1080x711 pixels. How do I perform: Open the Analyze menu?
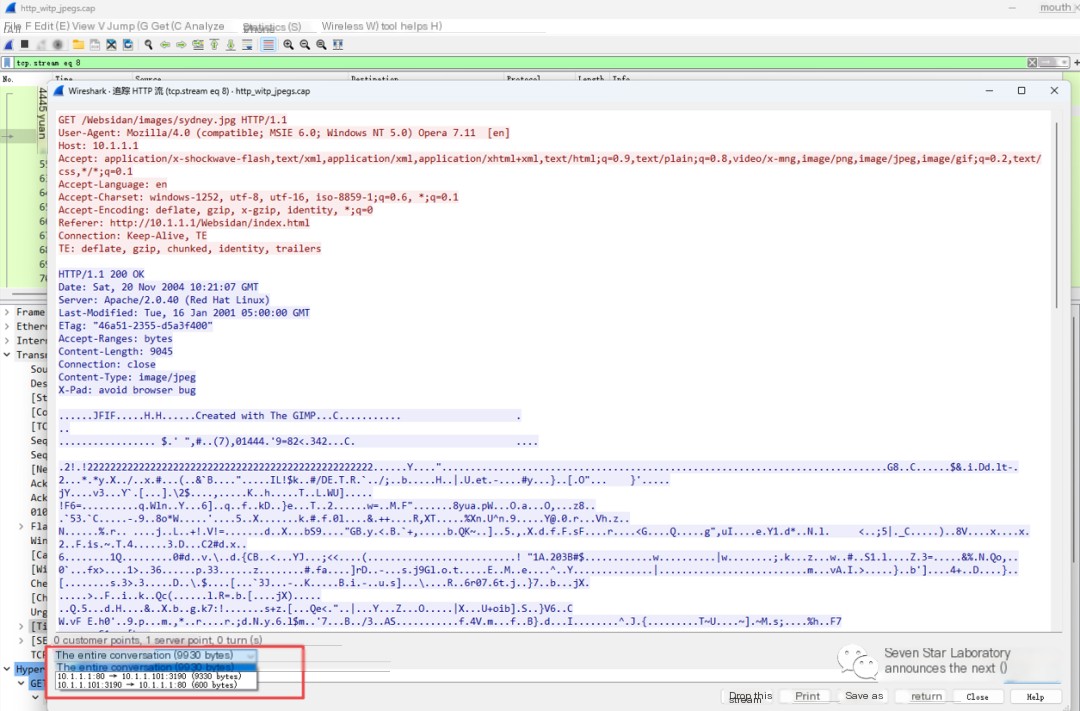(x=204, y=26)
